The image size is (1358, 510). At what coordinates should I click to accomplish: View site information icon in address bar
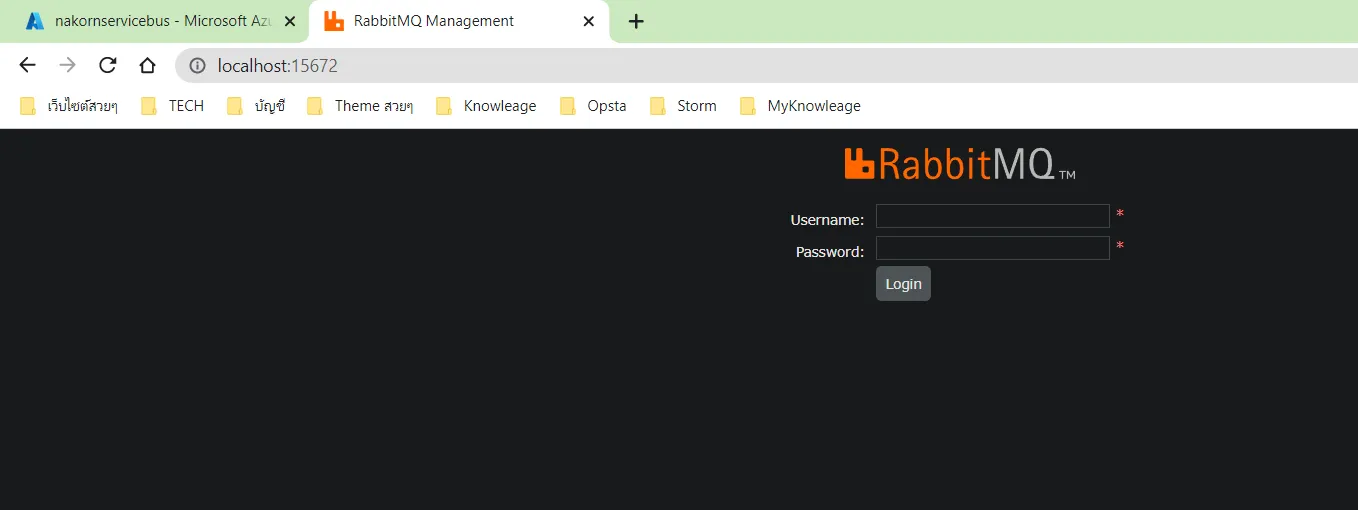click(198, 66)
